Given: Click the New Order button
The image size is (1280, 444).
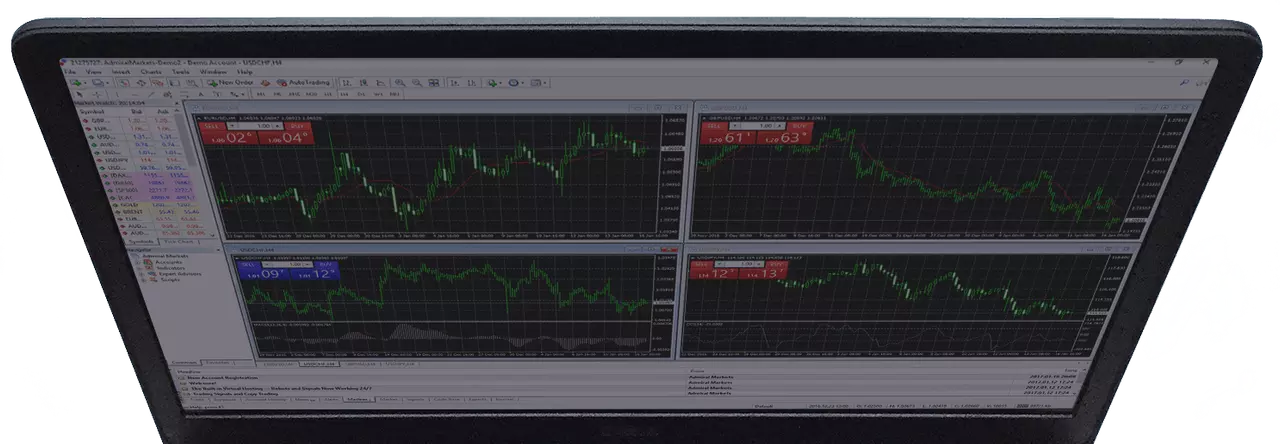Looking at the screenshot, I should point(230,83).
